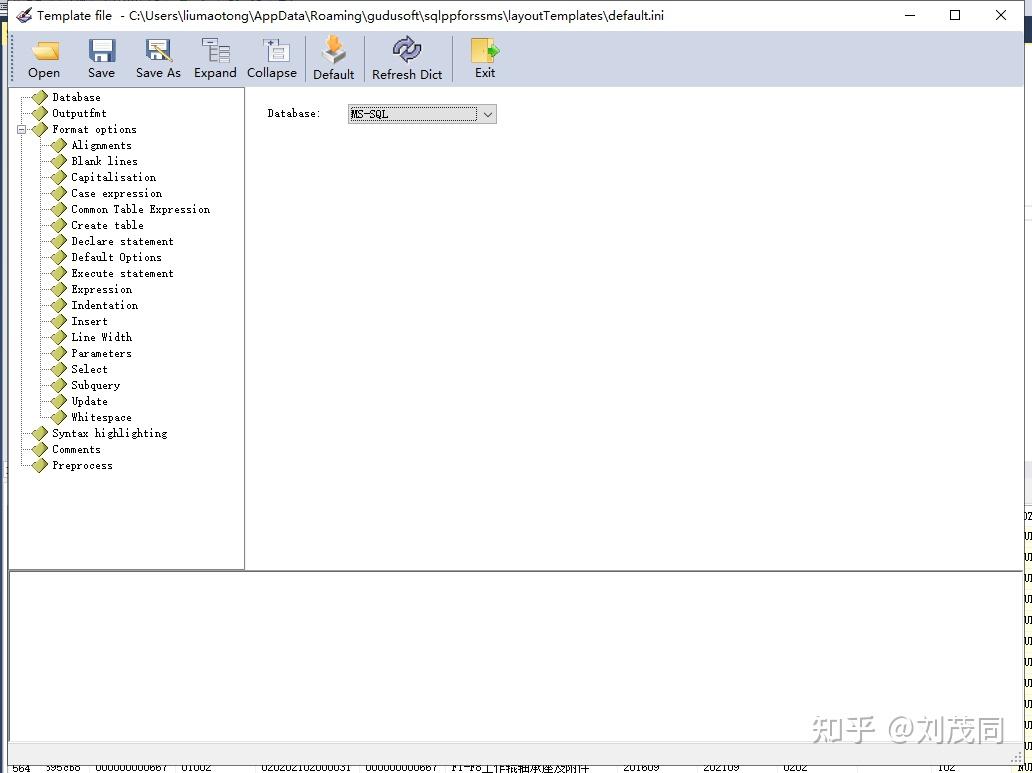Select the Preprocess tree node
This screenshot has height=773, width=1032.
pyautogui.click(x=82, y=465)
